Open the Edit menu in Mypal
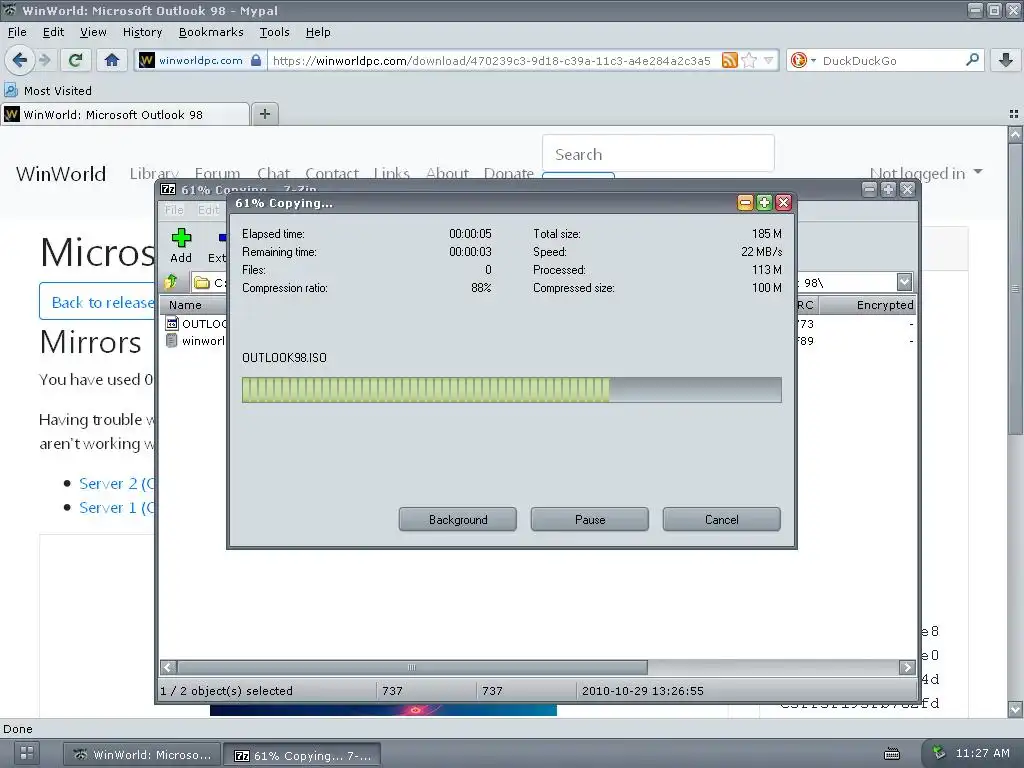Viewport: 1024px width, 768px height. 53,32
